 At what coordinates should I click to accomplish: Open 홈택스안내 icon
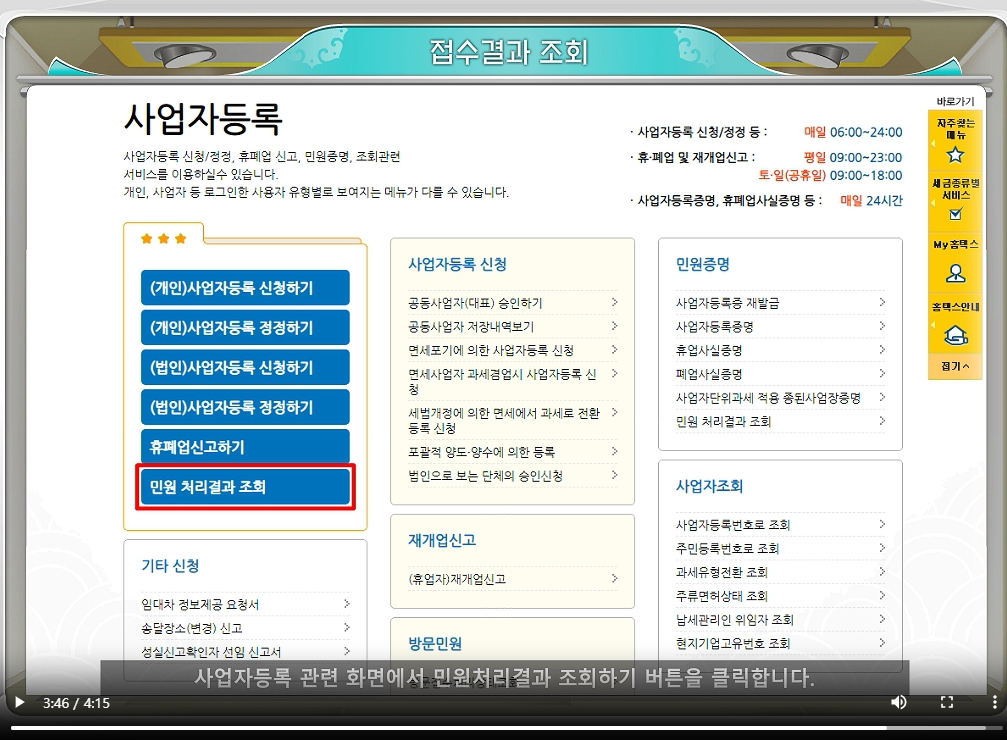(x=955, y=335)
